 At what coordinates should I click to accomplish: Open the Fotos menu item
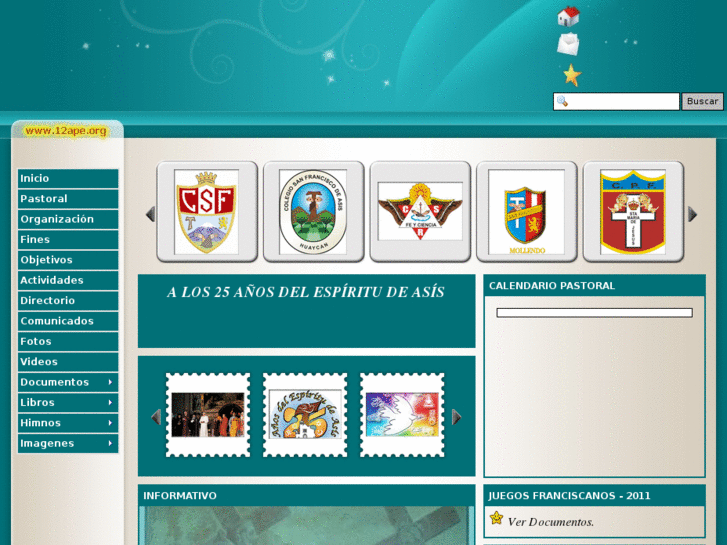[68, 342]
